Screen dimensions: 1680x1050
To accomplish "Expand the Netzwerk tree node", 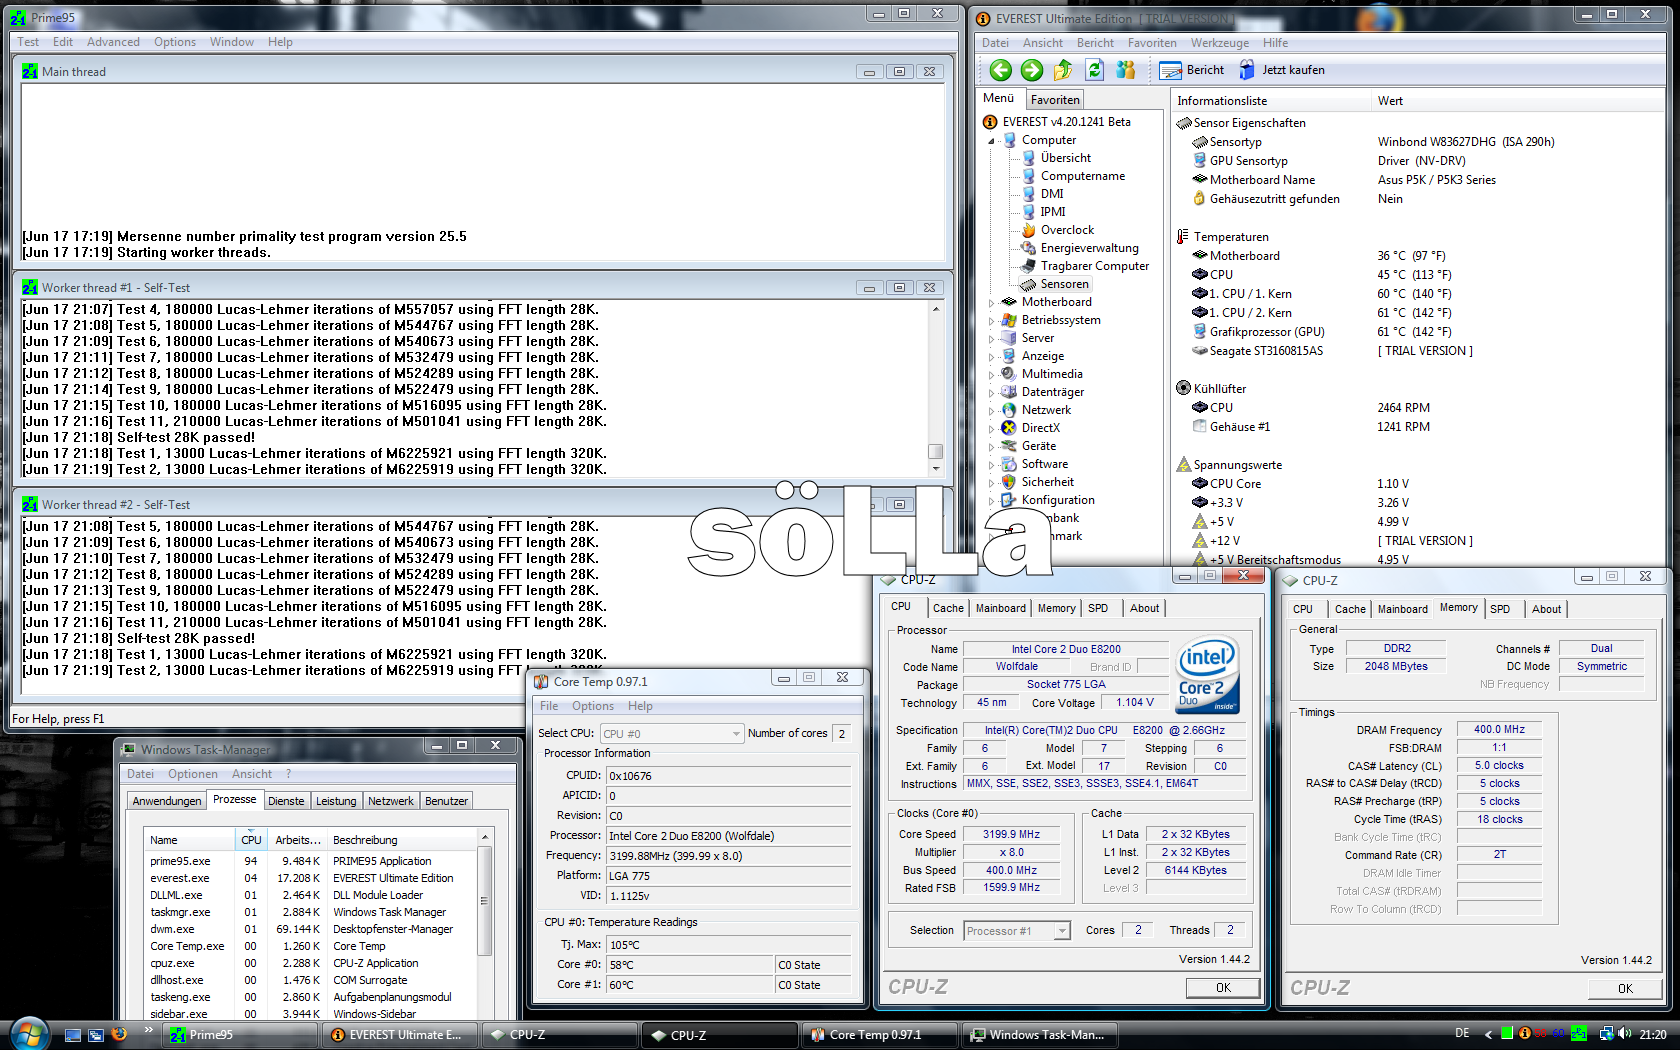I will [992, 410].
